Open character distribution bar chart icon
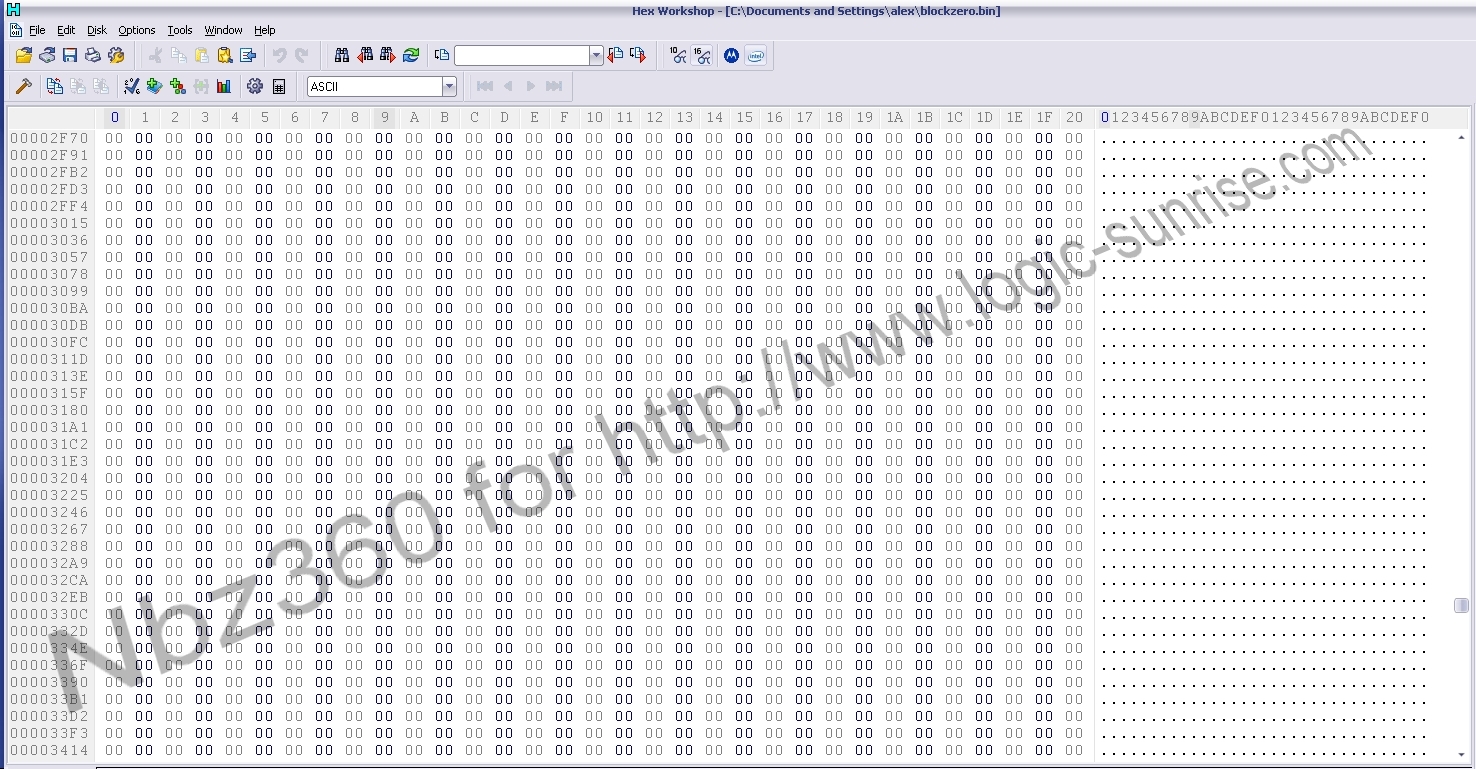The height and width of the screenshot is (769, 1476). coord(224,86)
